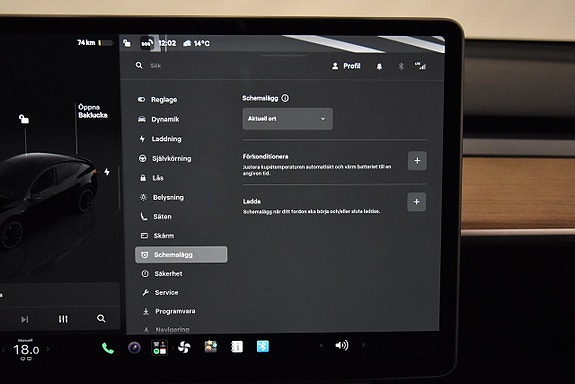Tap the 18.0 cabin temperature setting
This screenshot has width=575, height=384.
pyautogui.click(x=26, y=350)
